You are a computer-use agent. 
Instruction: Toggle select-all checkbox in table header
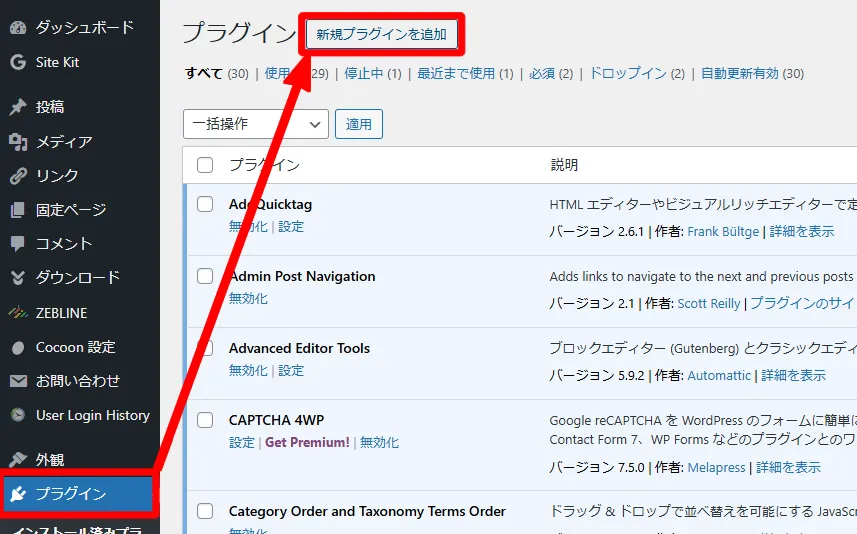pyautogui.click(x=205, y=165)
